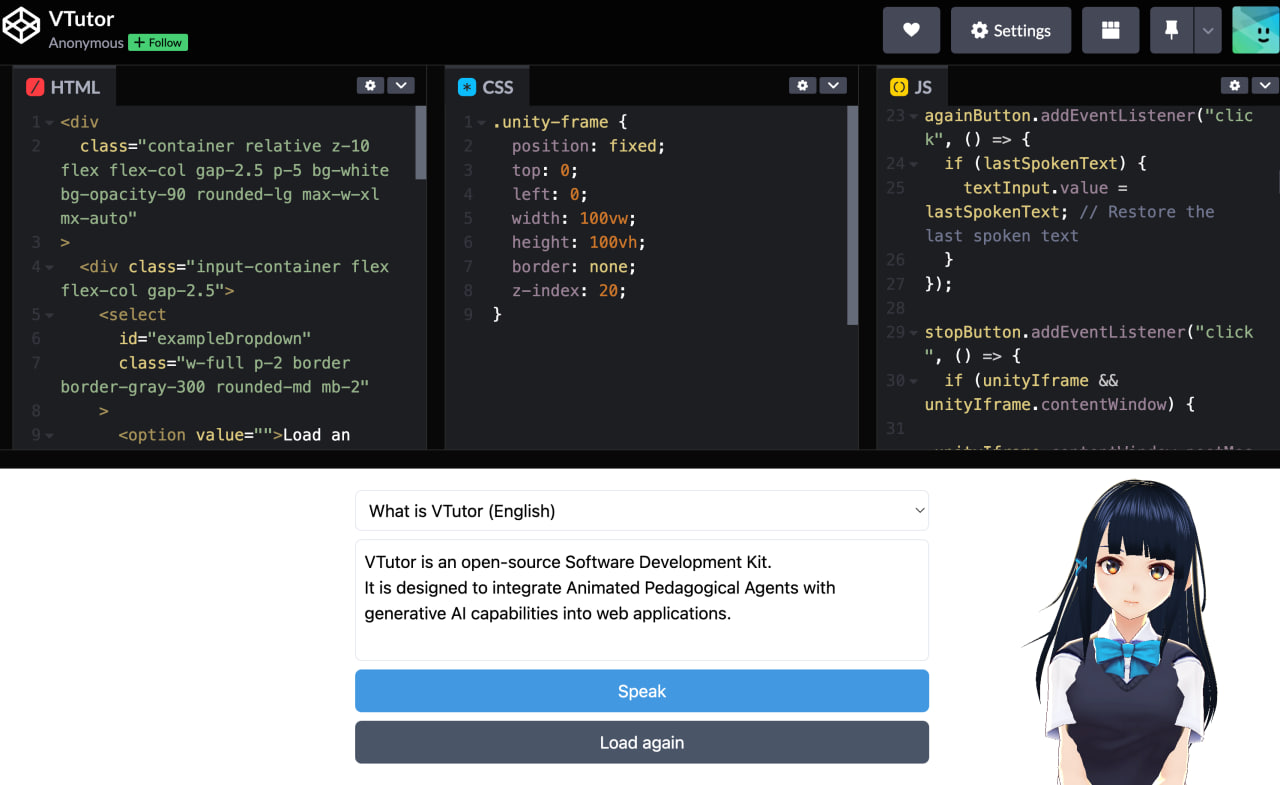This screenshot has height=785, width=1280.
Task: Select the HTML editor tab
Action: click(63, 87)
